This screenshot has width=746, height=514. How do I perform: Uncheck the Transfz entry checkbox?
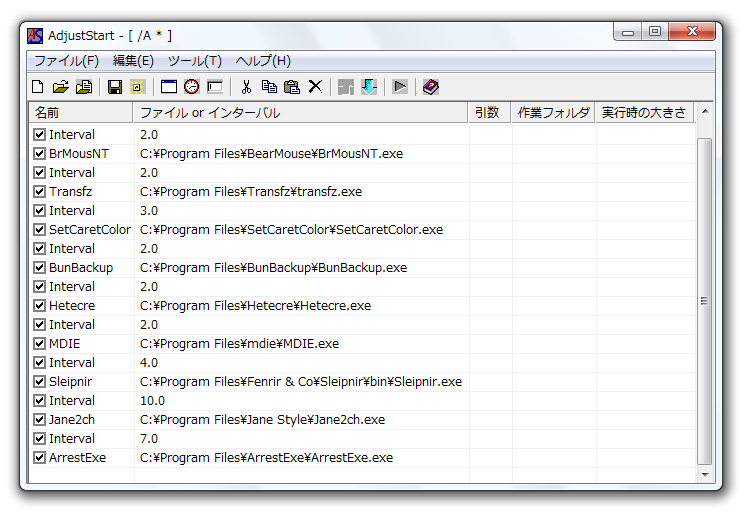coord(39,192)
